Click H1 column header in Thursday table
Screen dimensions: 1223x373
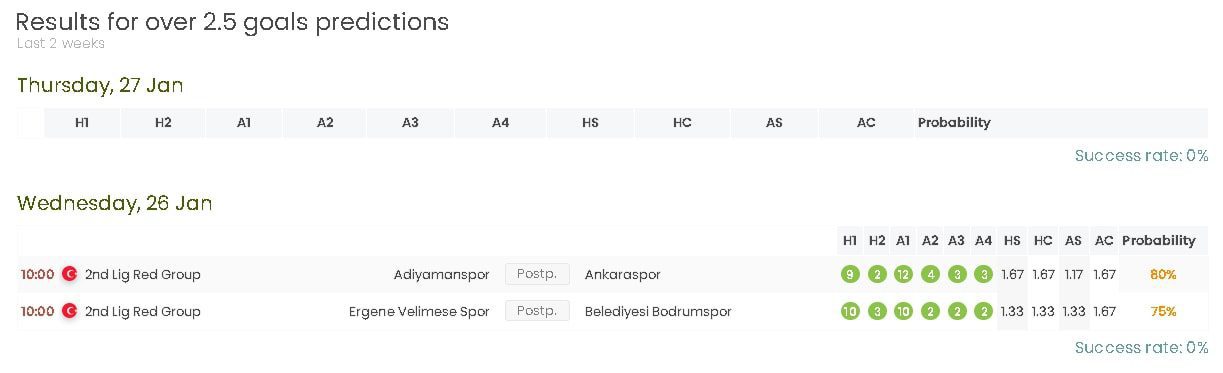point(82,123)
